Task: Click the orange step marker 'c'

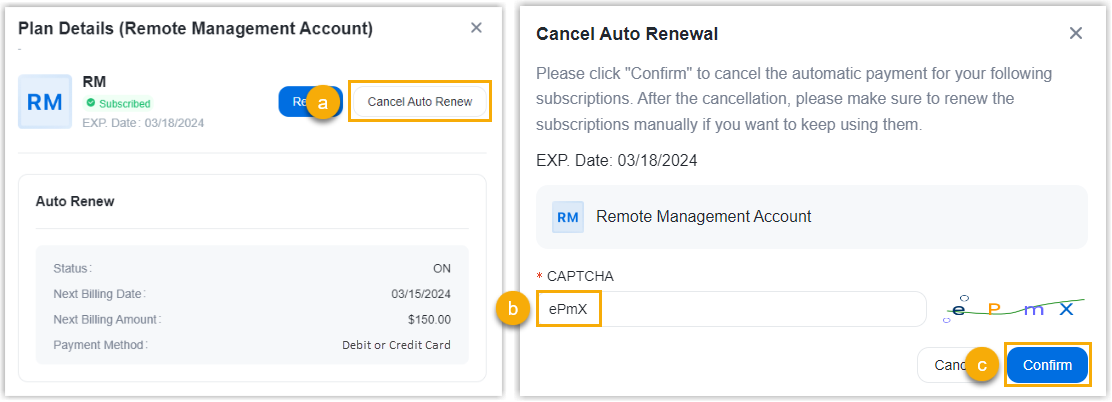Action: pos(982,366)
